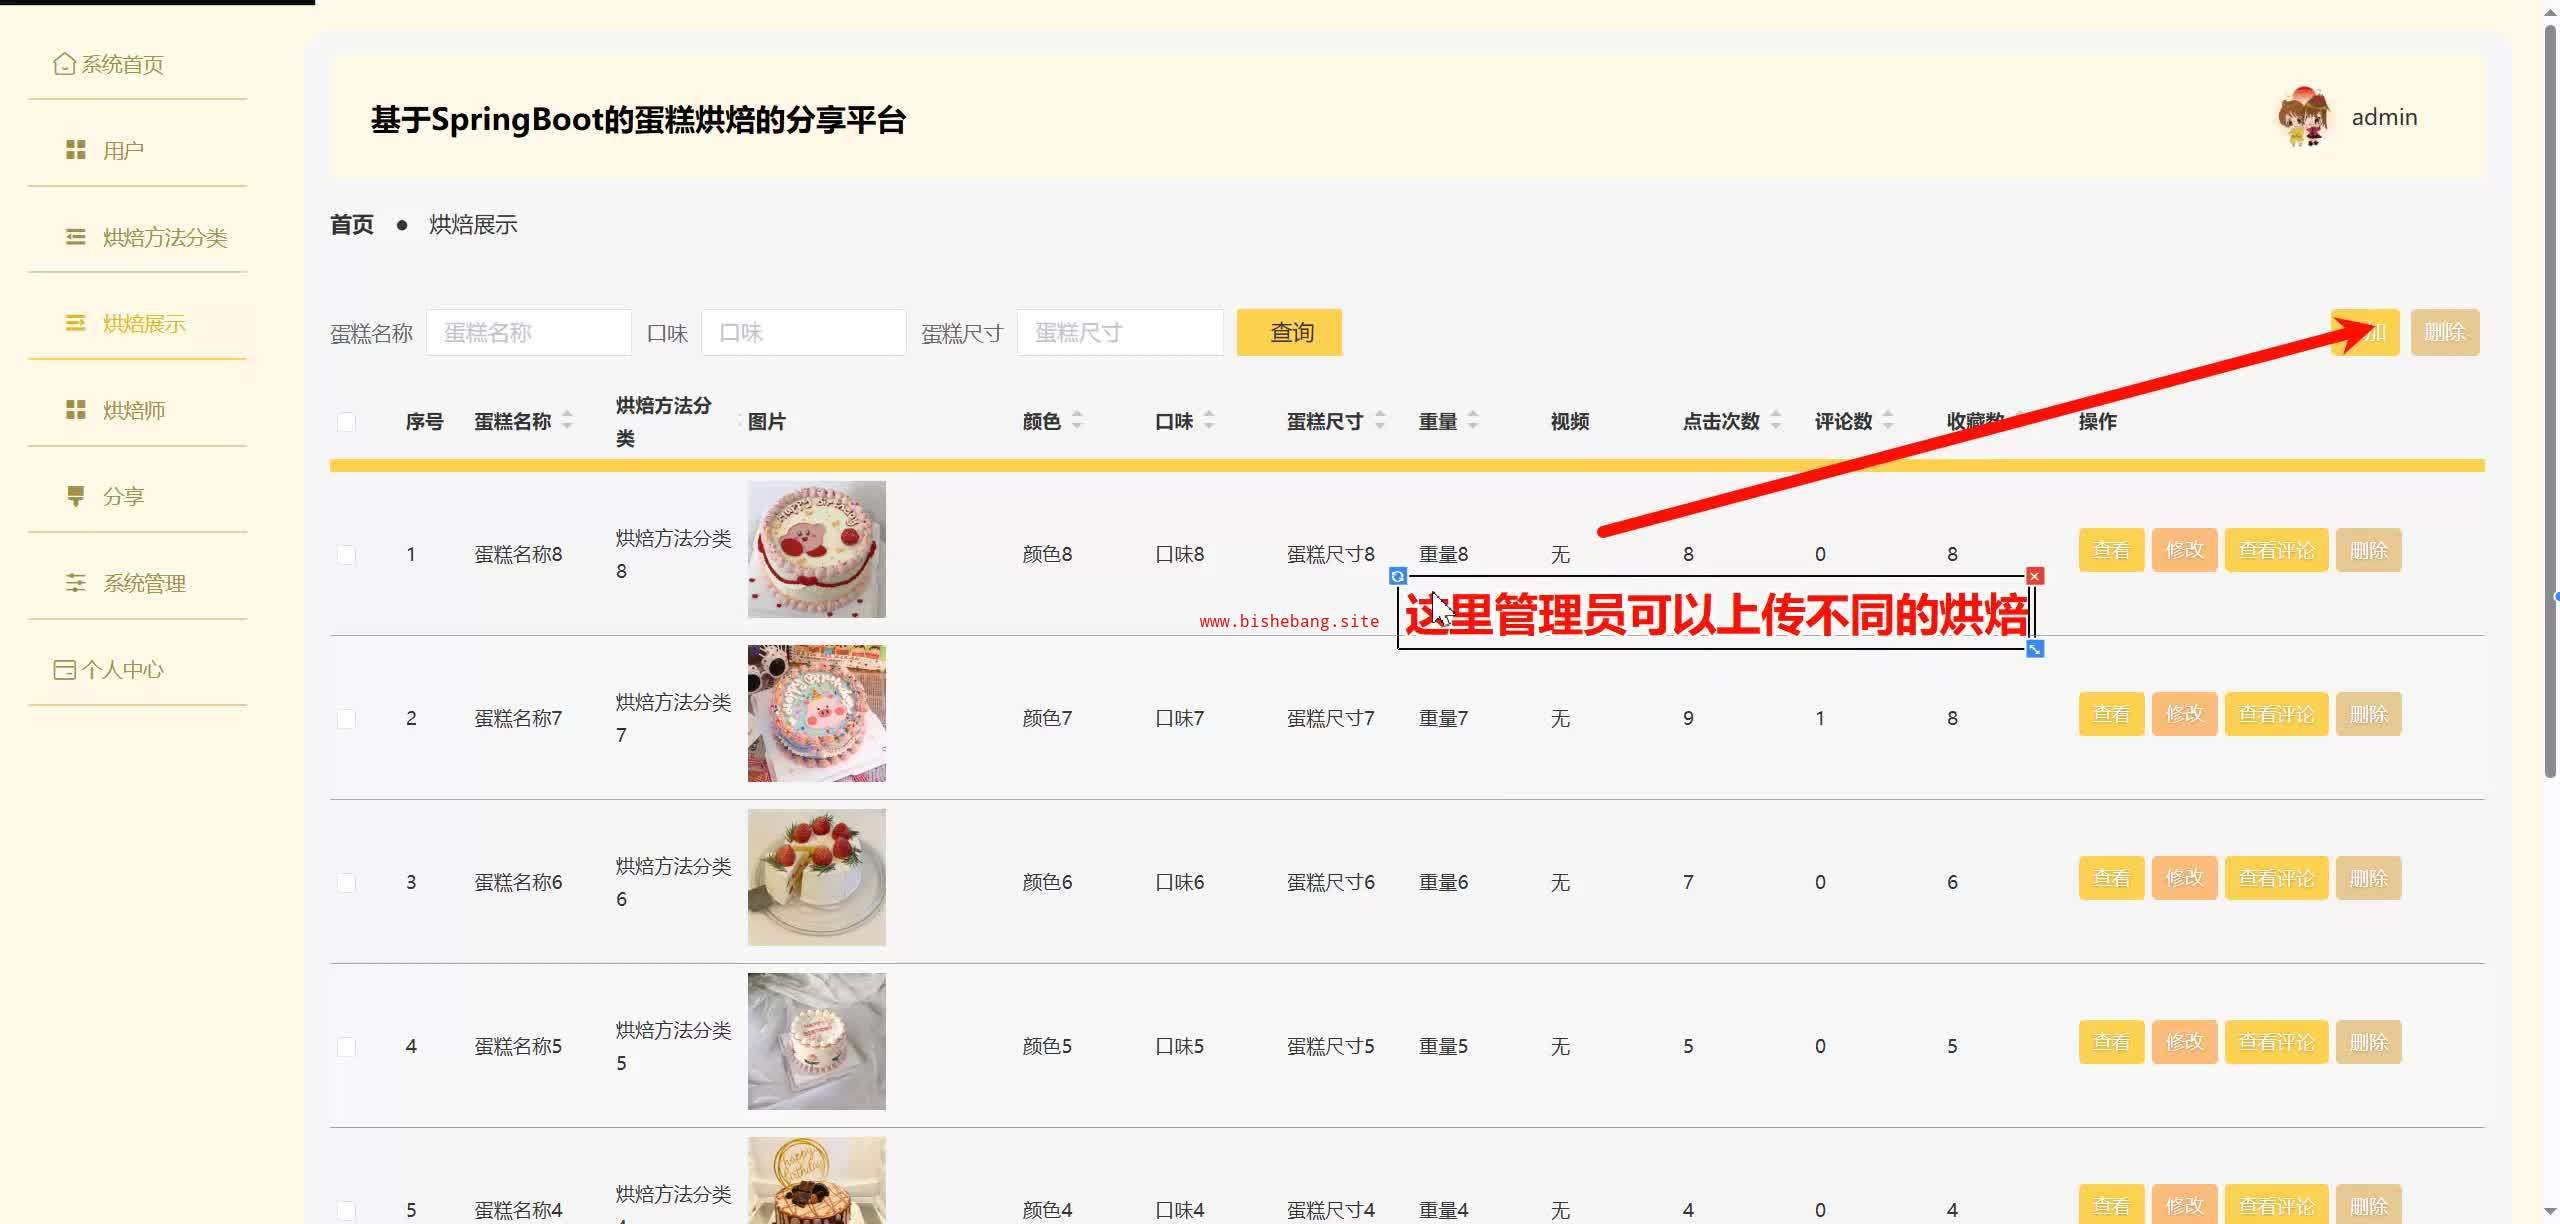Click the home icon beside 系统首页
Image resolution: width=2560 pixels, height=1224 pixels.
(x=64, y=64)
